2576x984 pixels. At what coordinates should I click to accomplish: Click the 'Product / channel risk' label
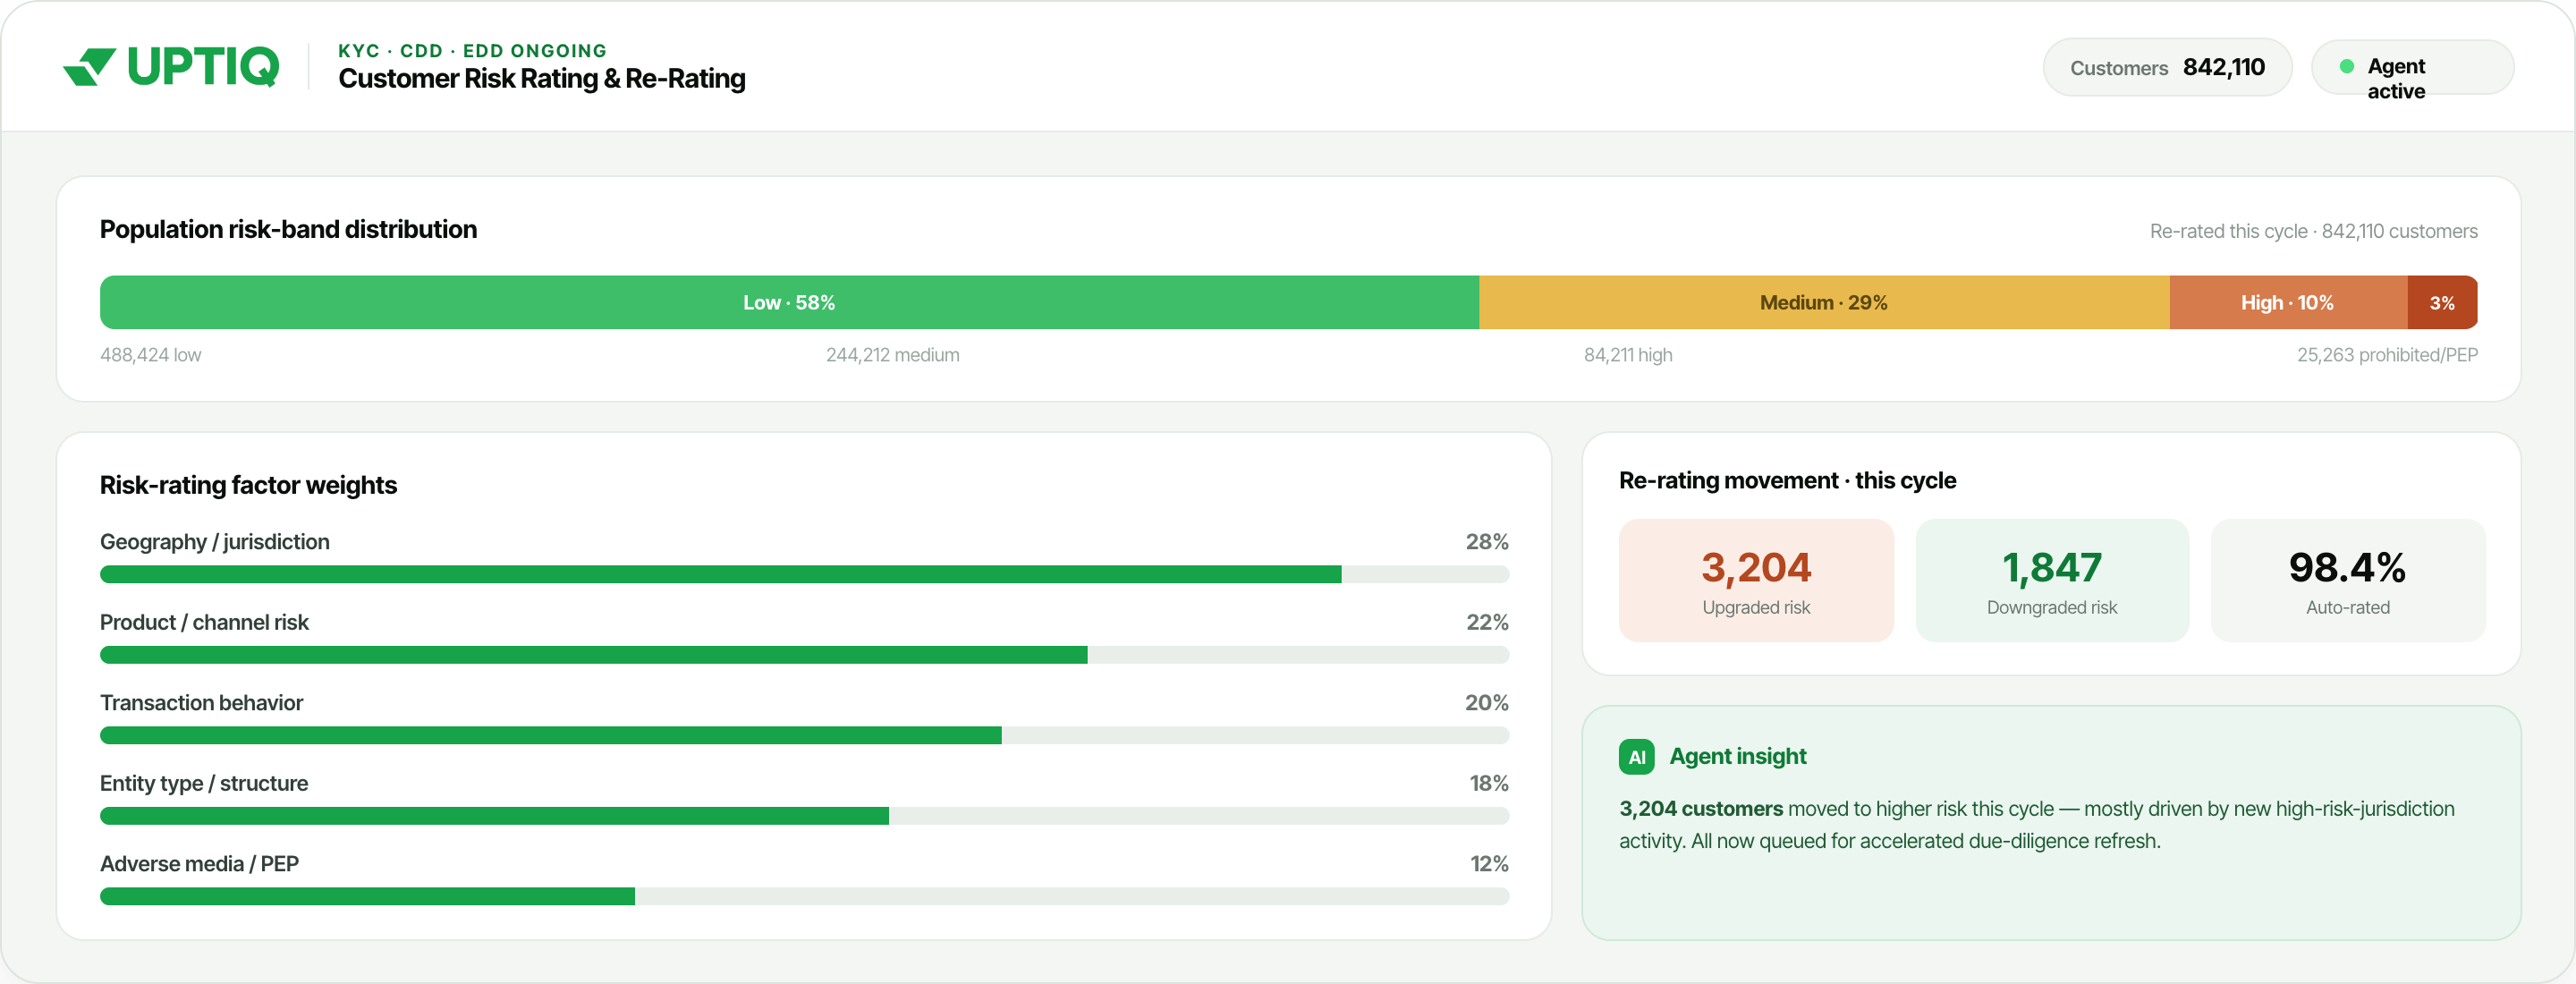(x=204, y=622)
